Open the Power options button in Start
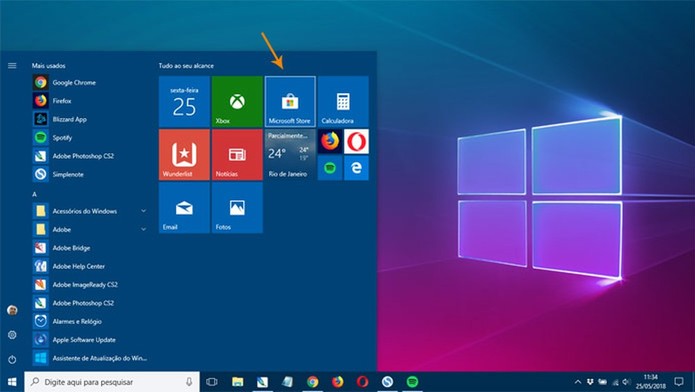Screen dimensions: 695x392 (12, 359)
